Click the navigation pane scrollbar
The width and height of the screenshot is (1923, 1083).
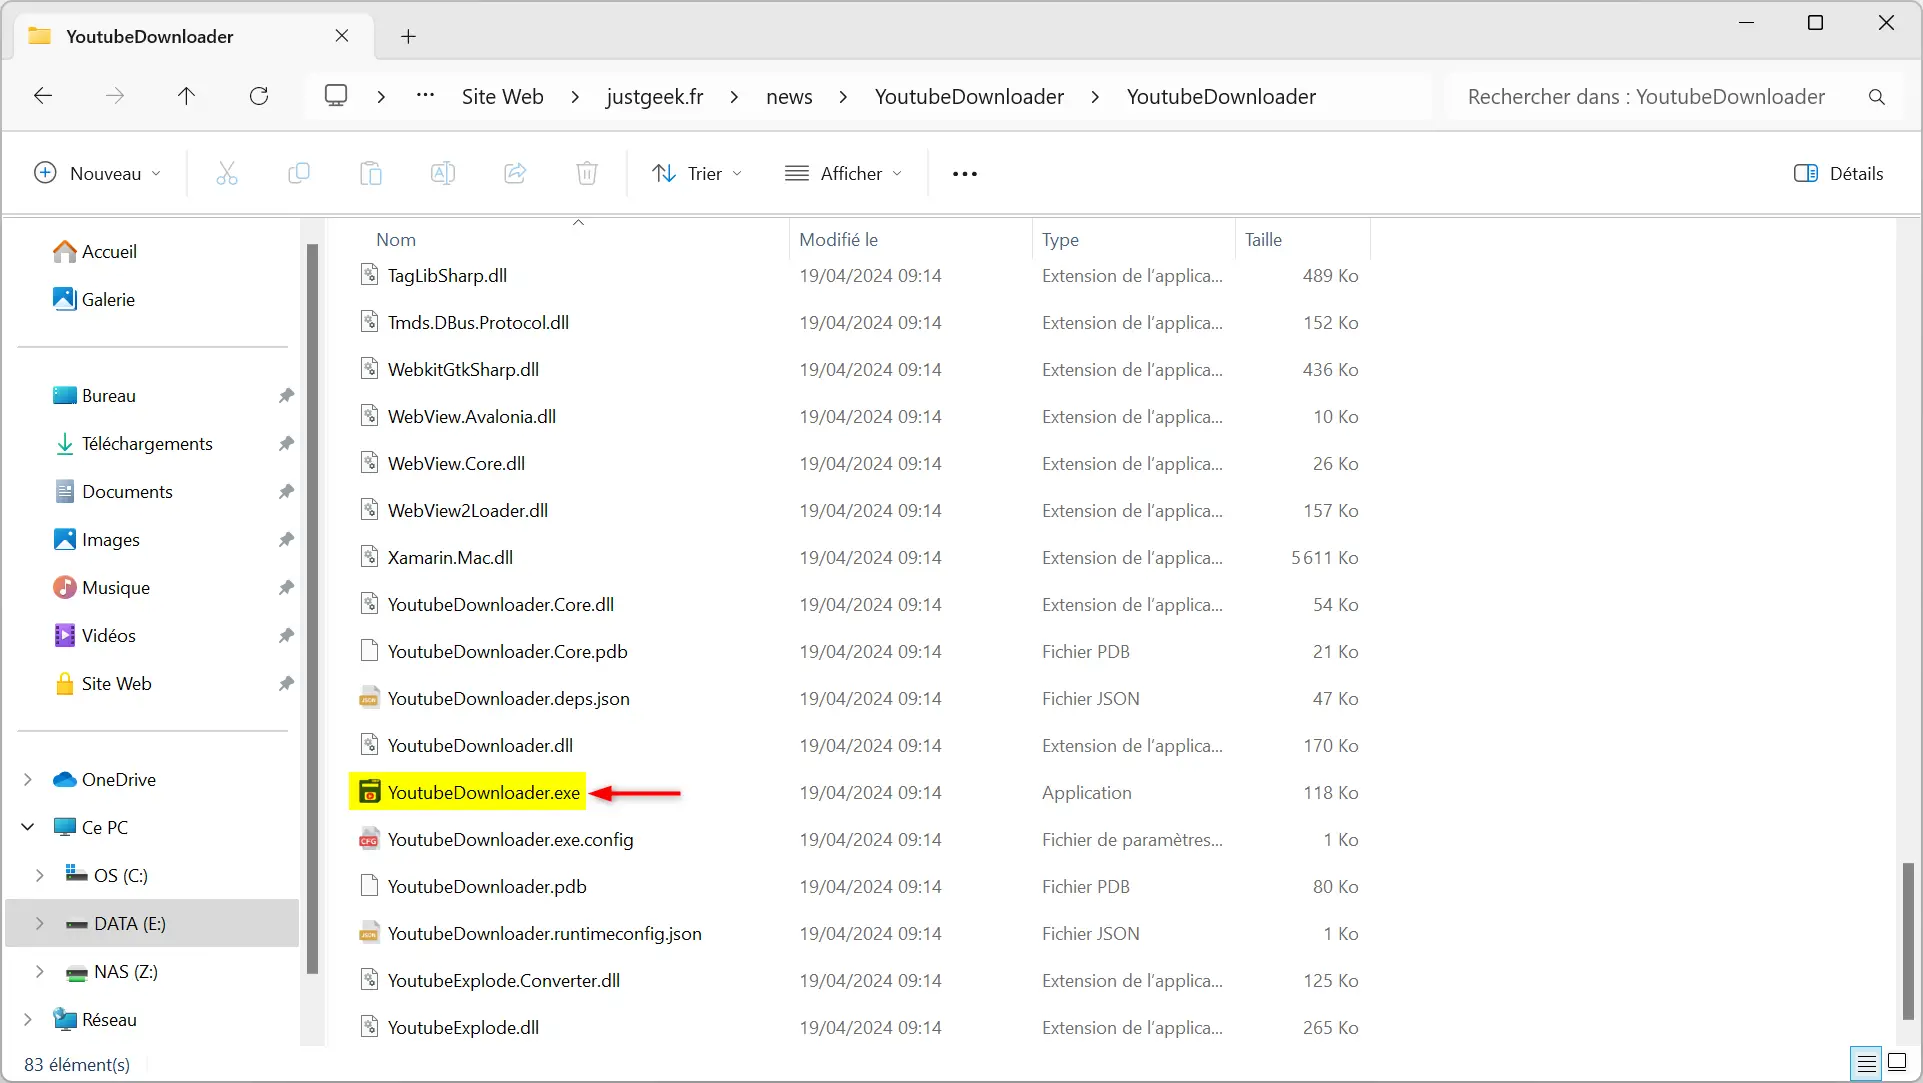pos(312,608)
